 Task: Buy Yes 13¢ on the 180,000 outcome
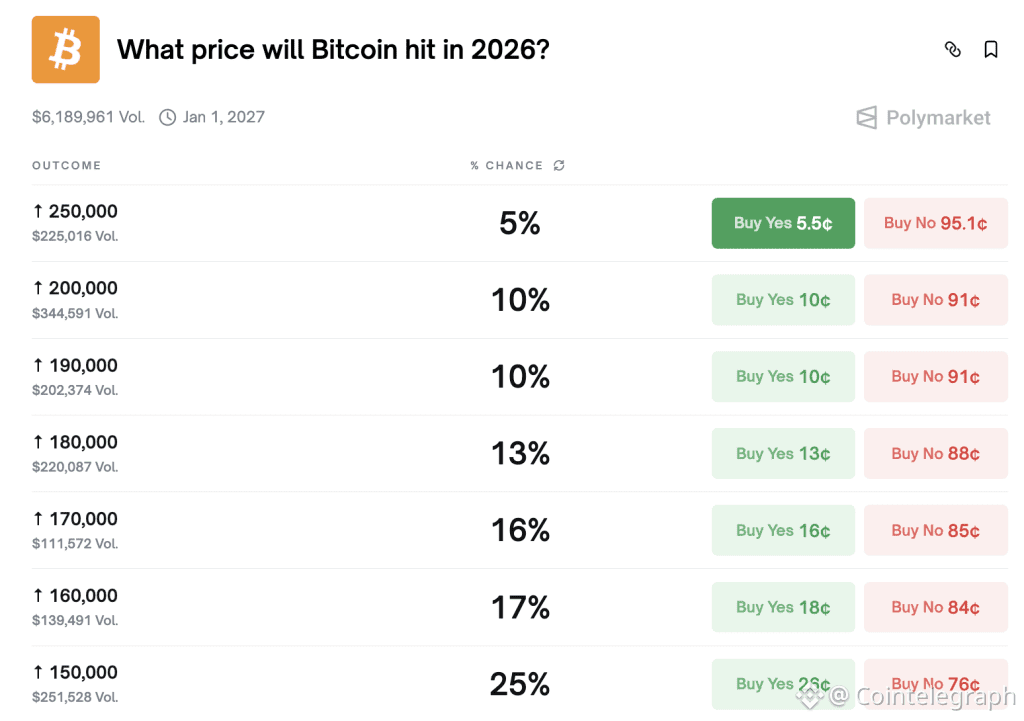click(x=783, y=454)
